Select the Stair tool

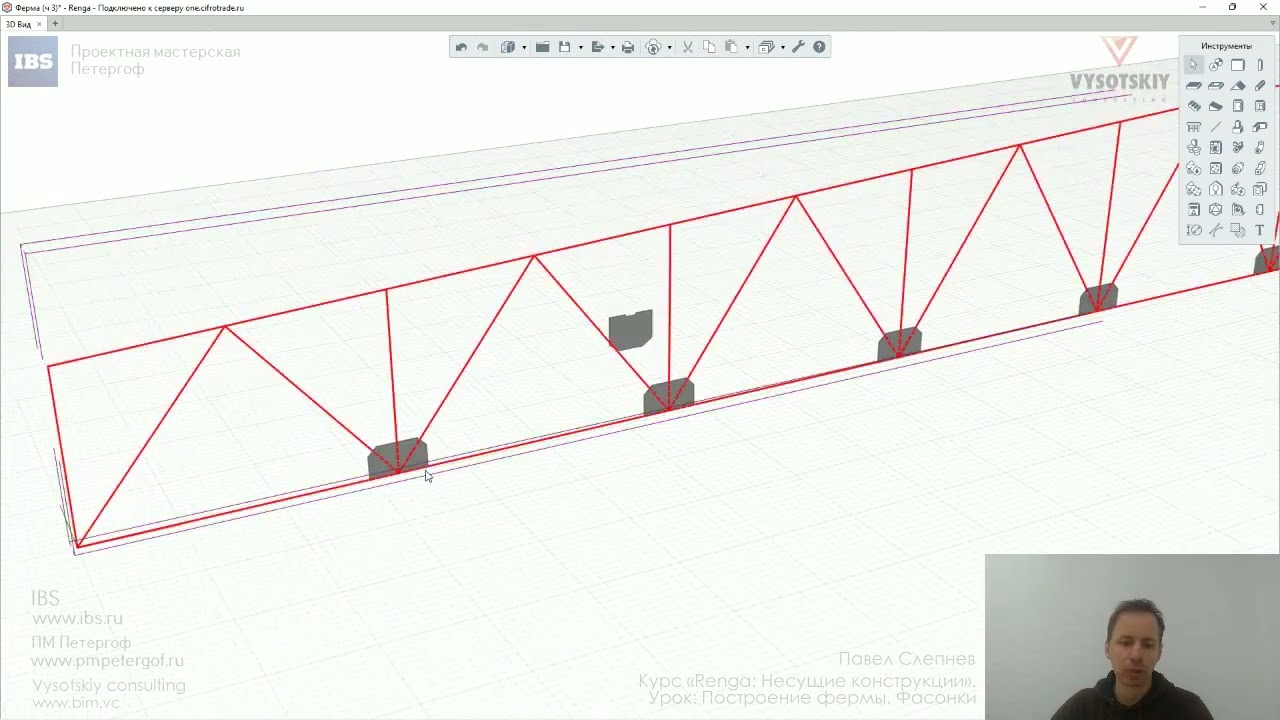tap(1194, 106)
